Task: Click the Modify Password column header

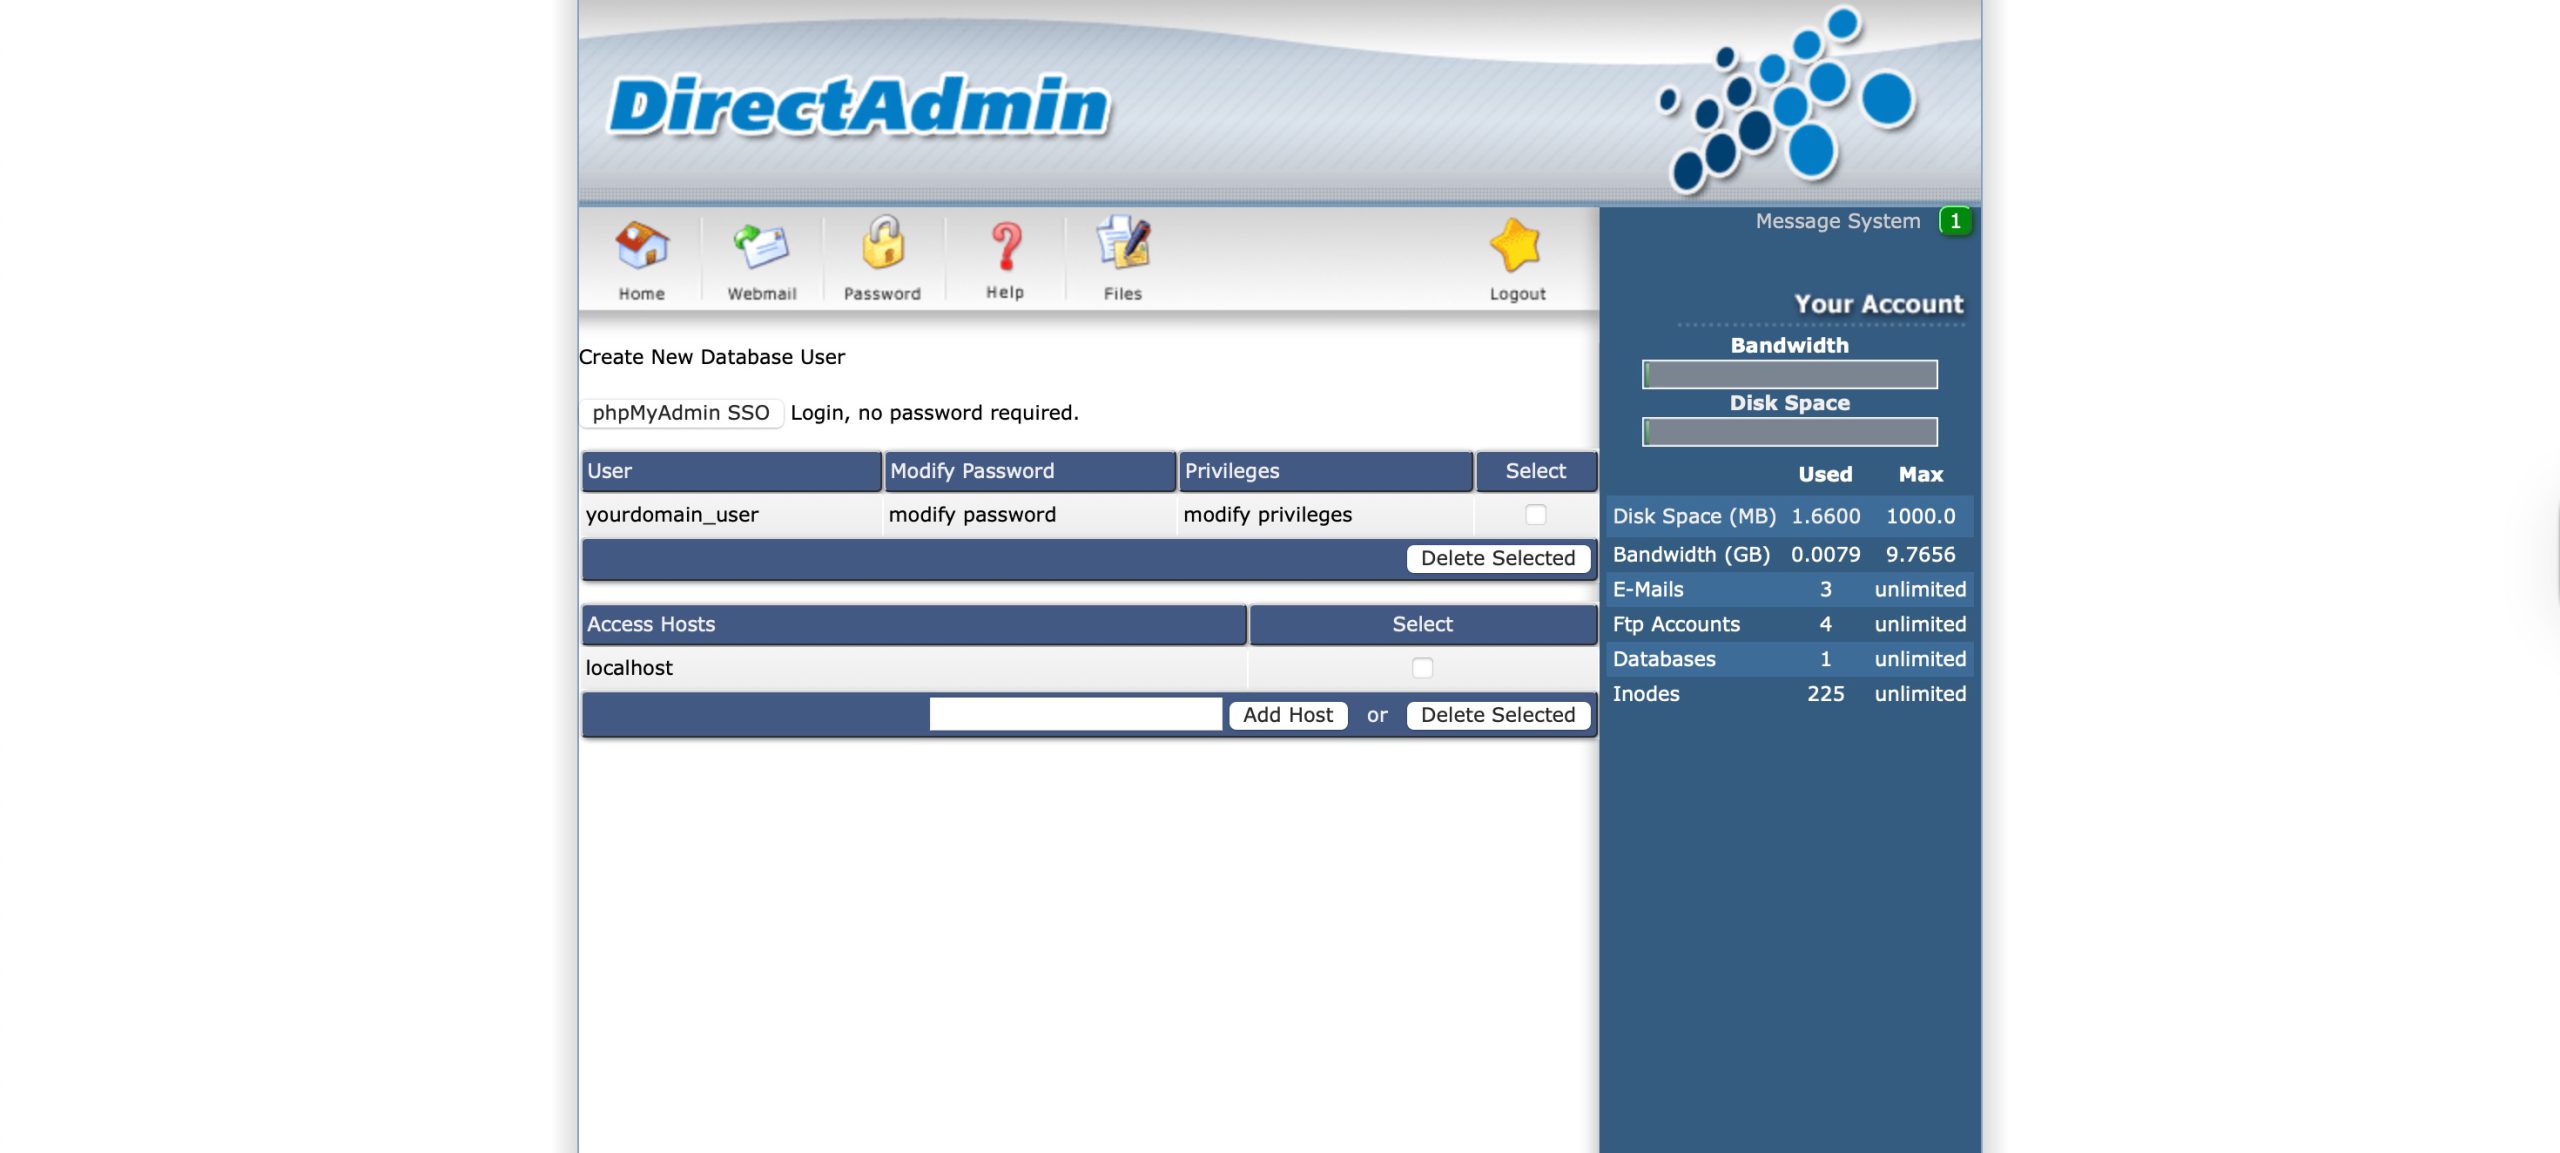Action: 1030,471
